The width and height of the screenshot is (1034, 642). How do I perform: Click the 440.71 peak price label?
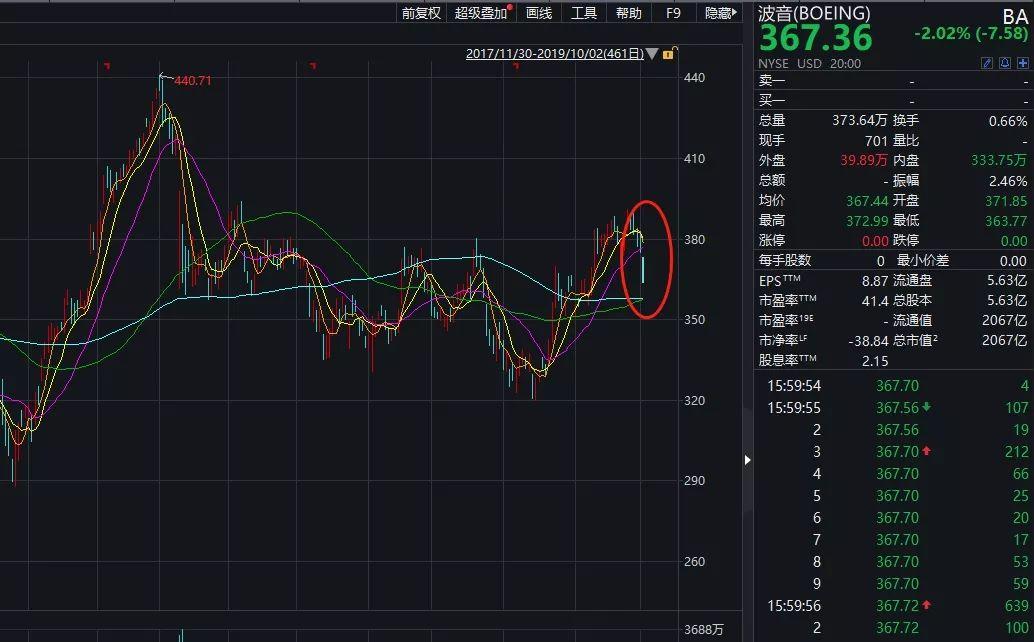193,80
